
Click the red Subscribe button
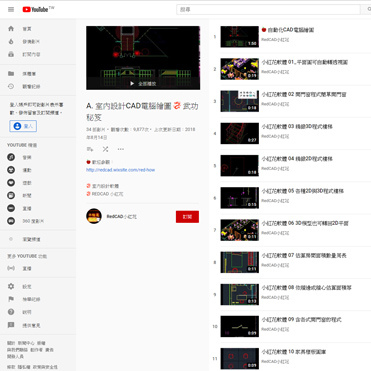click(187, 217)
